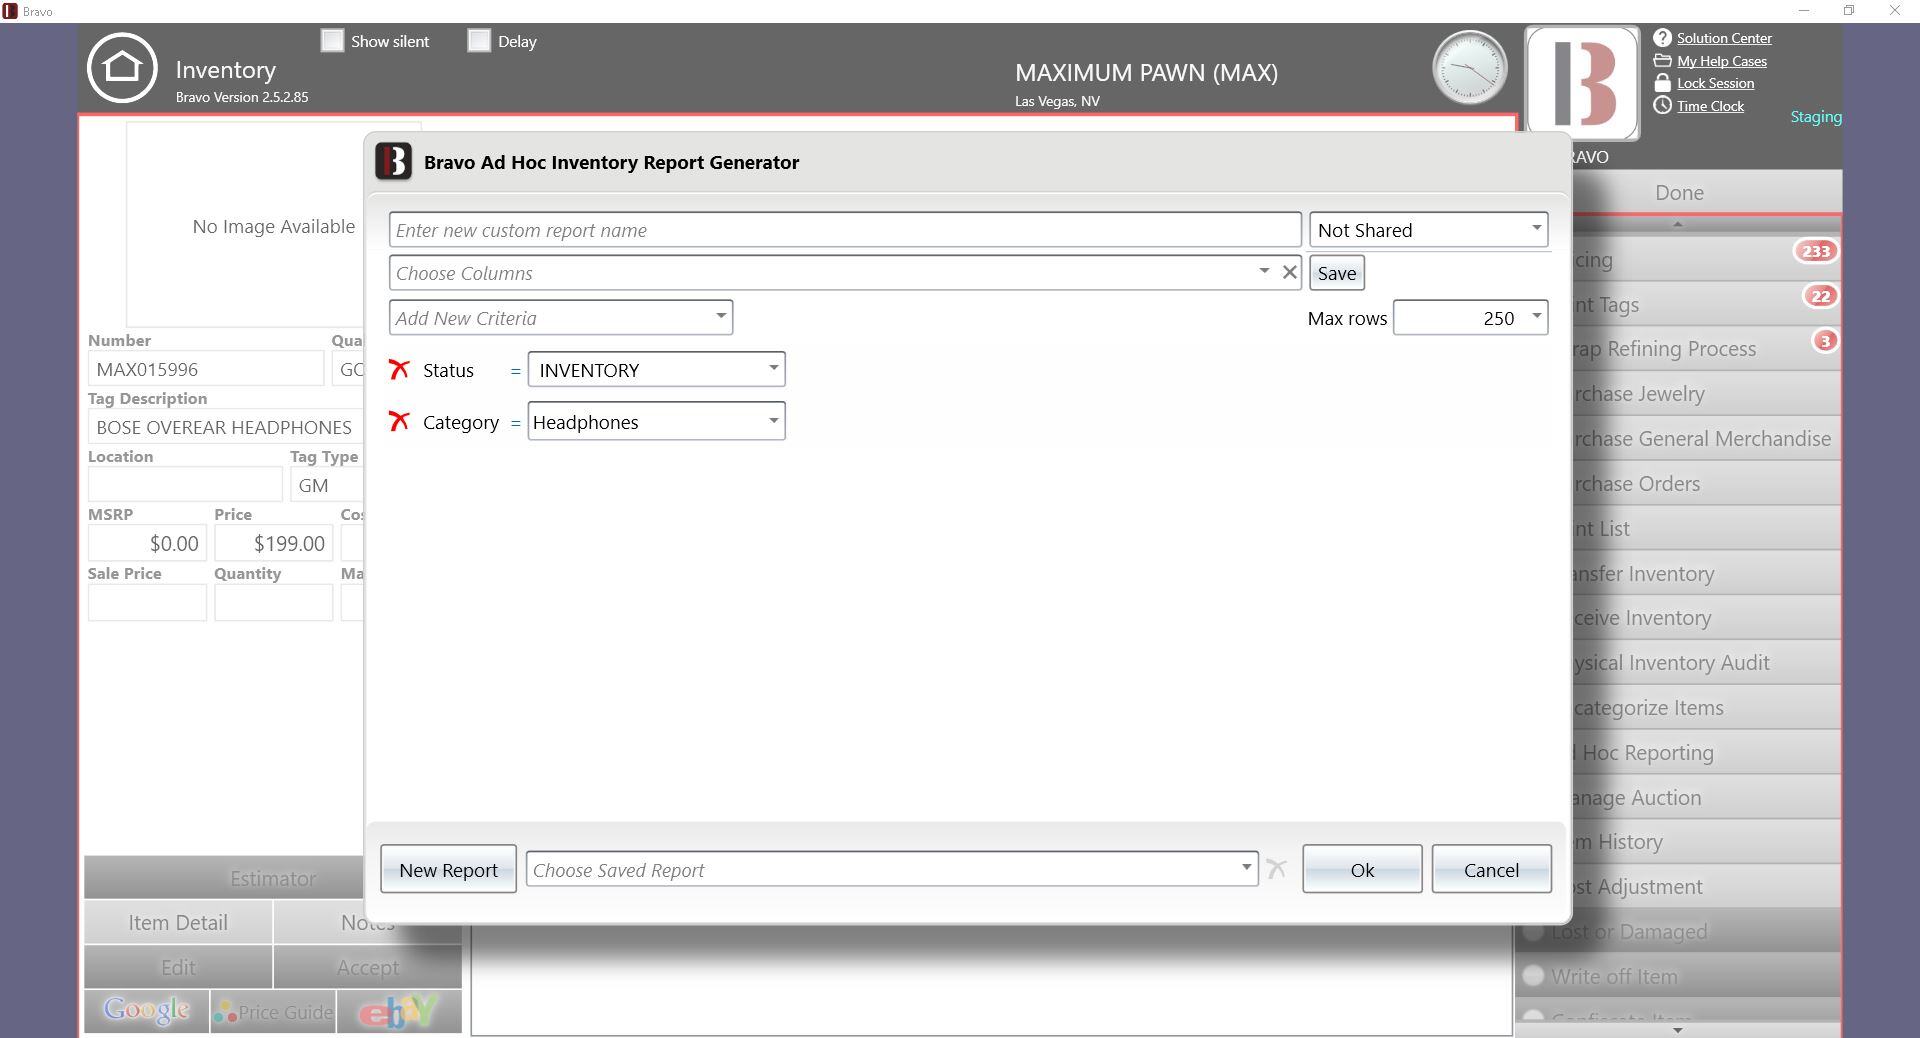The width and height of the screenshot is (1920, 1038).
Task: Click the Lock Session padlock icon
Action: click(1662, 83)
